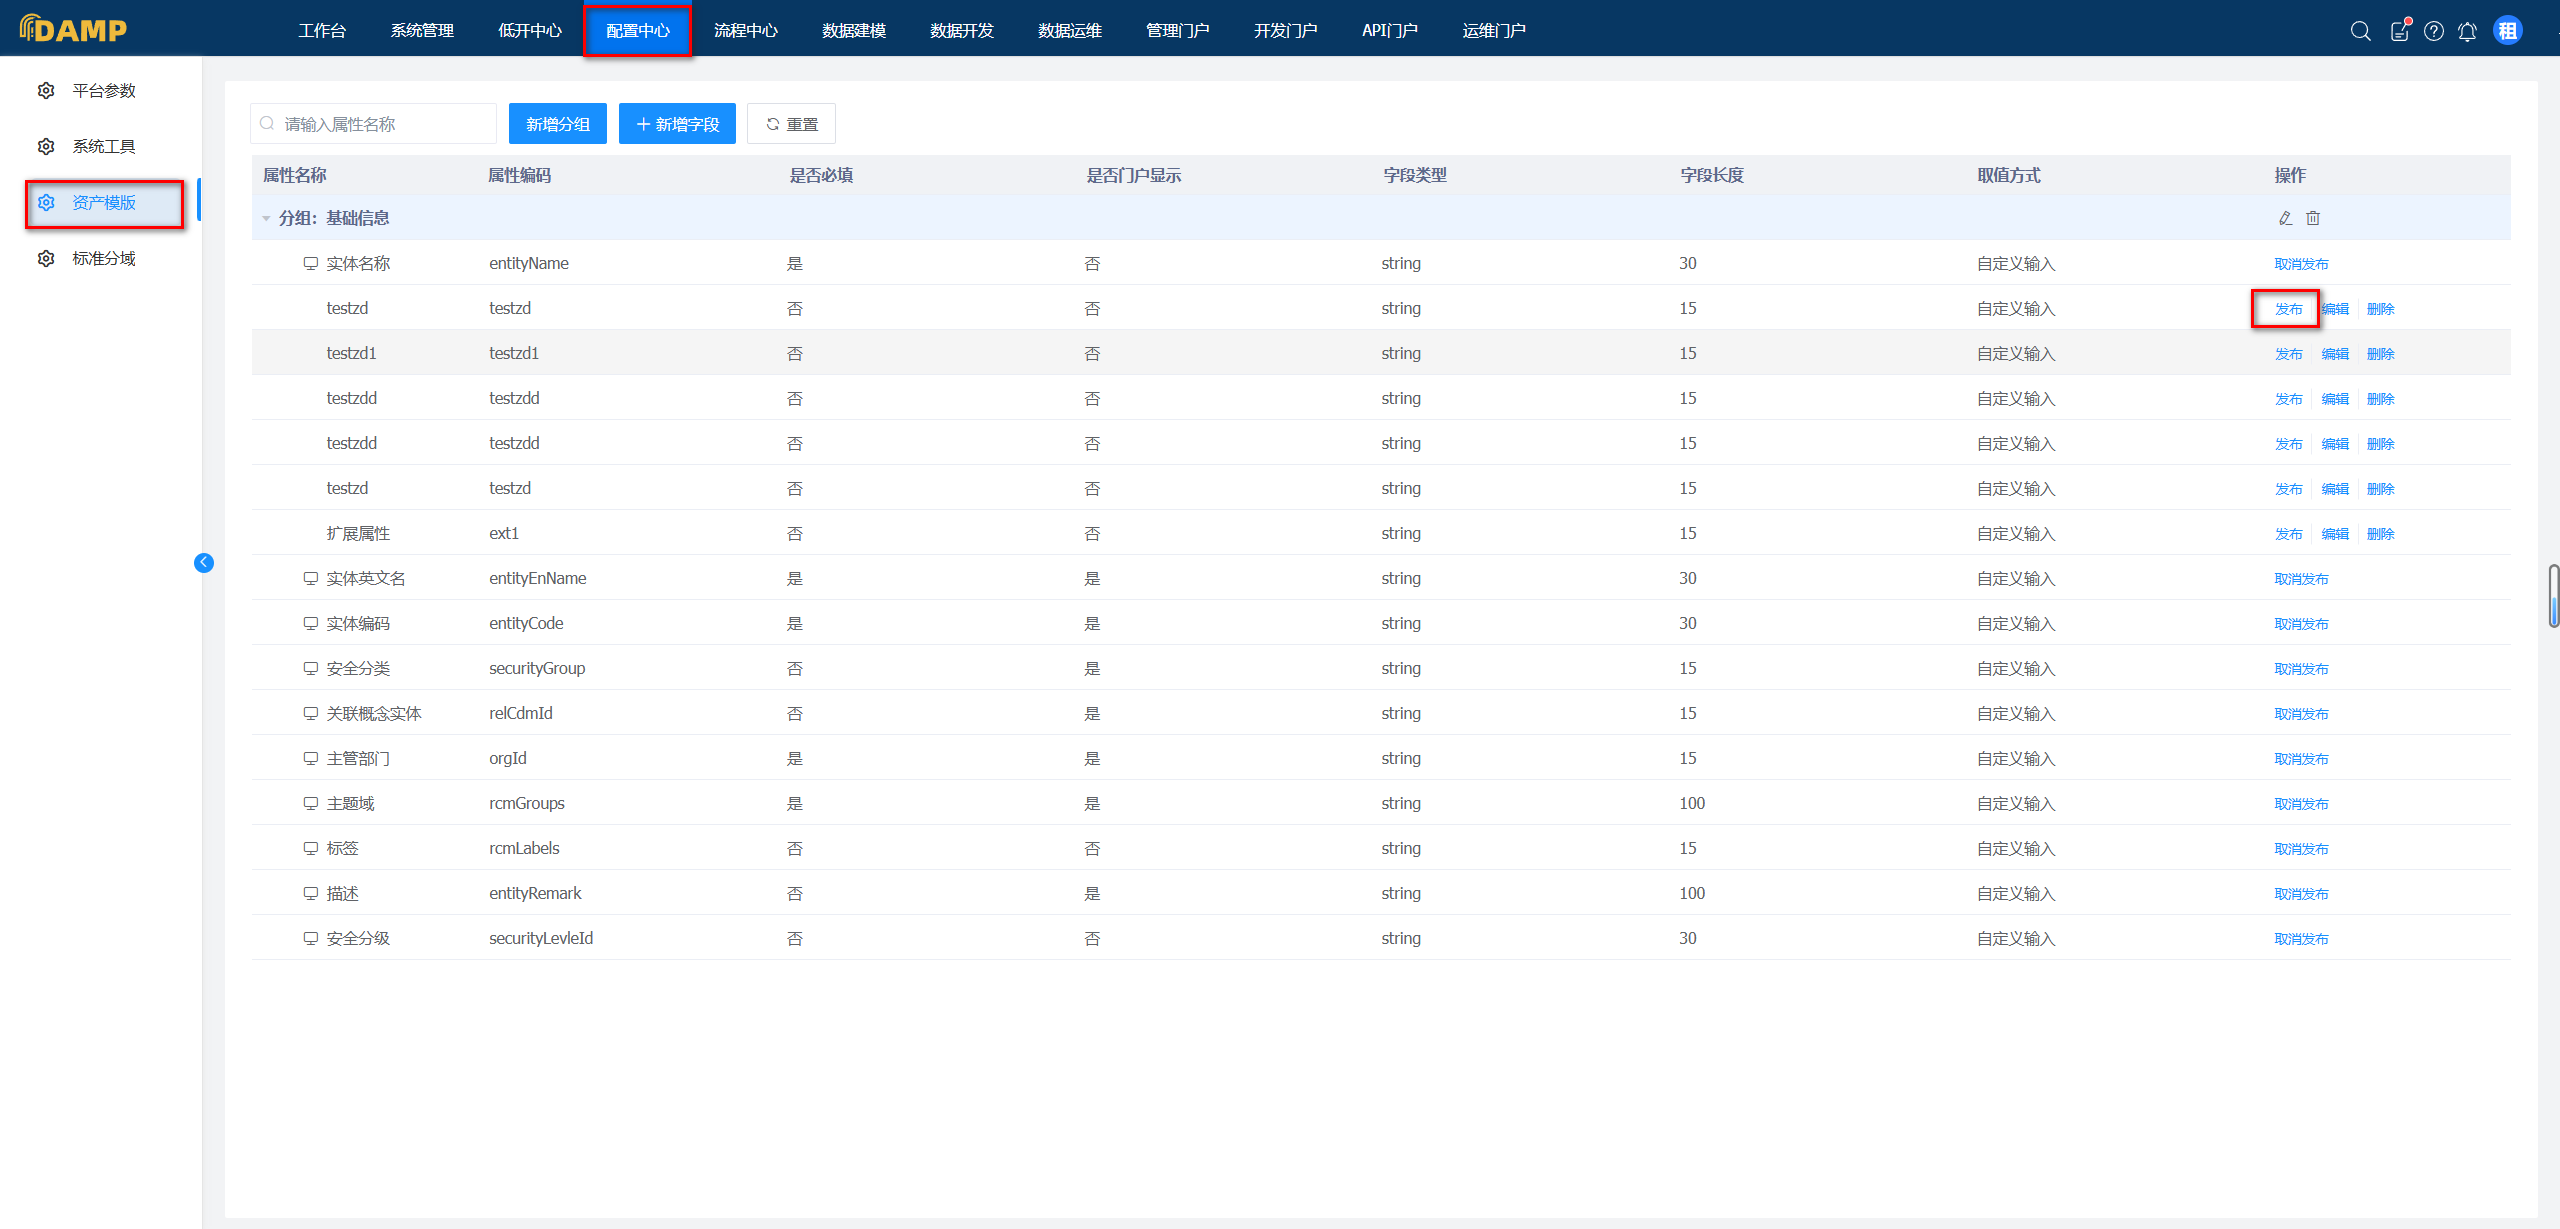
Task: Click 编辑 link for testzd1 row
Action: click(2335, 354)
